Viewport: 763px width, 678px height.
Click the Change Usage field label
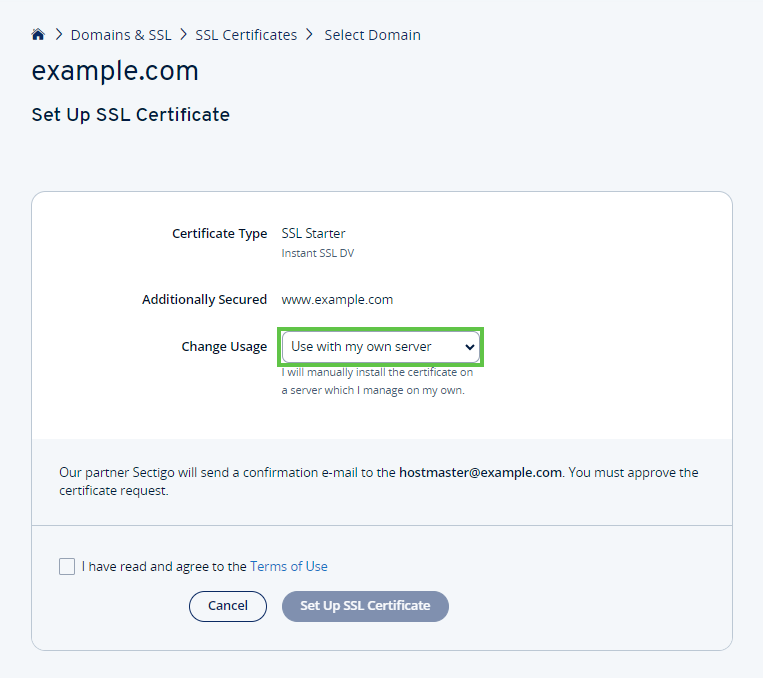[x=224, y=347]
